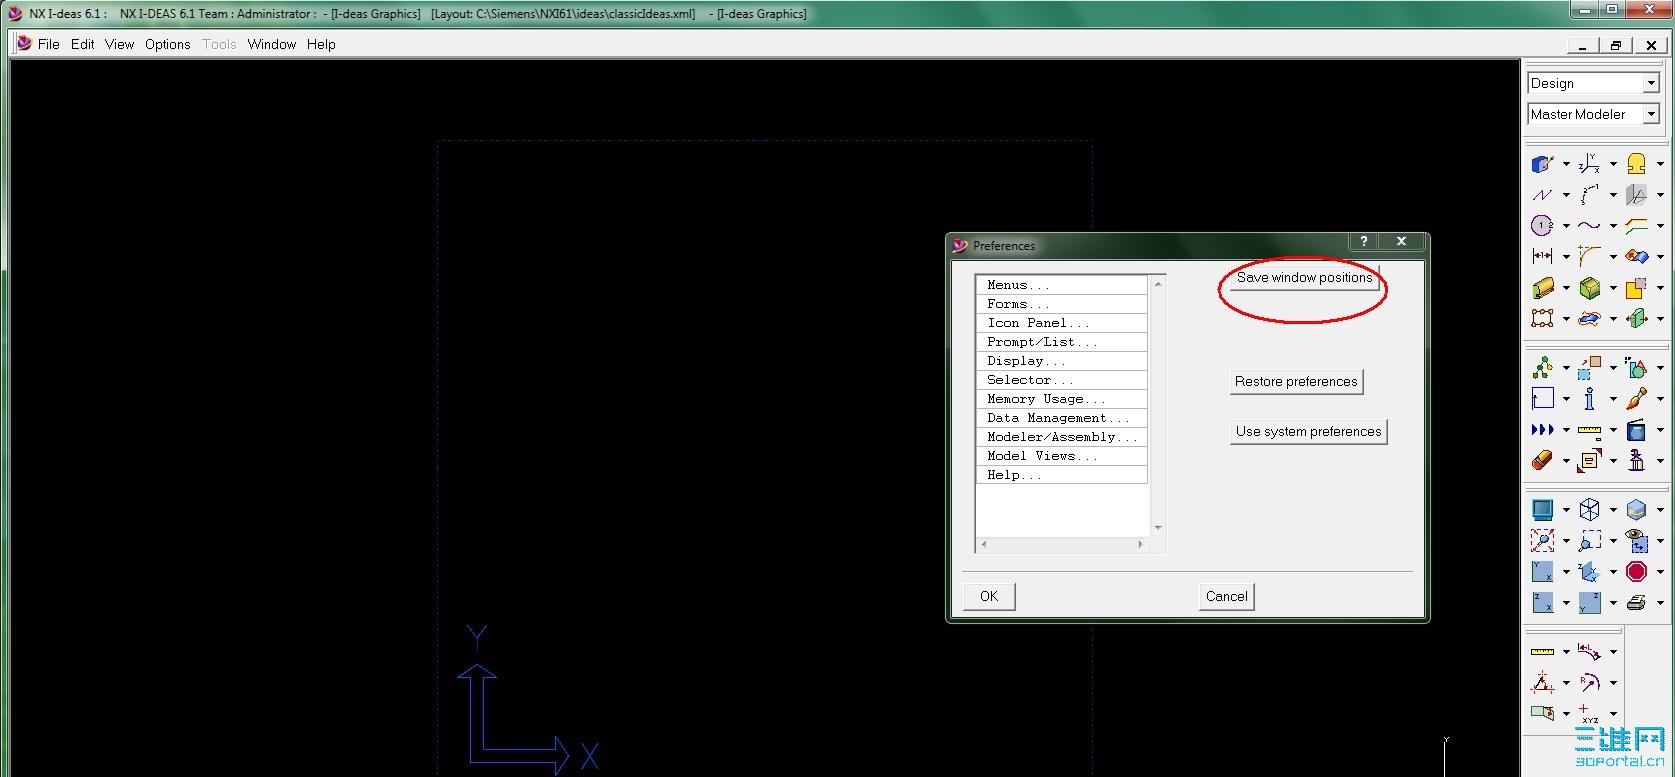Click the red plus XYZ point icon

click(1589, 713)
